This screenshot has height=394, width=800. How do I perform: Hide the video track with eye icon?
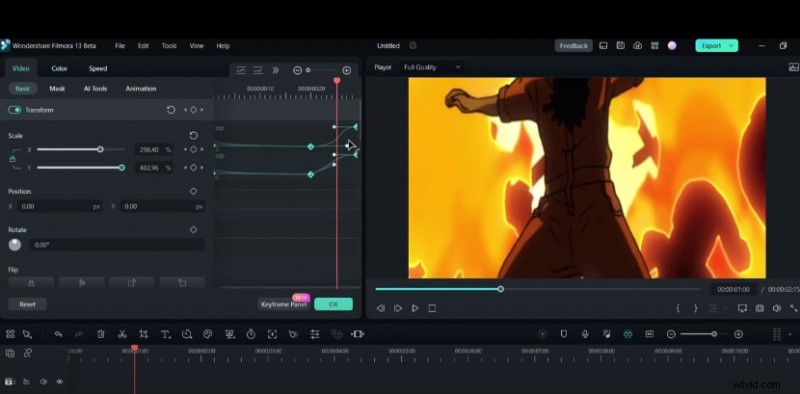click(x=59, y=381)
